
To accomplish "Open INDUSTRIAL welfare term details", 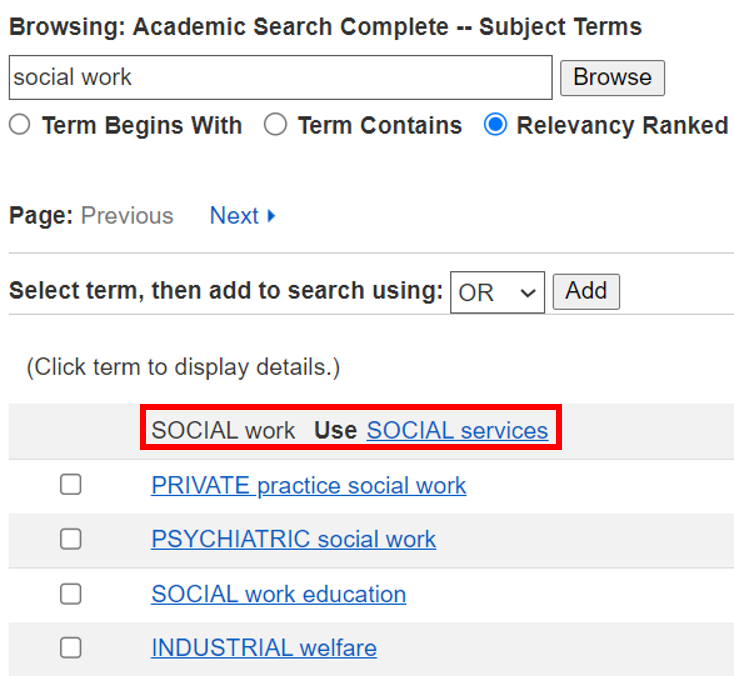I will [264, 648].
